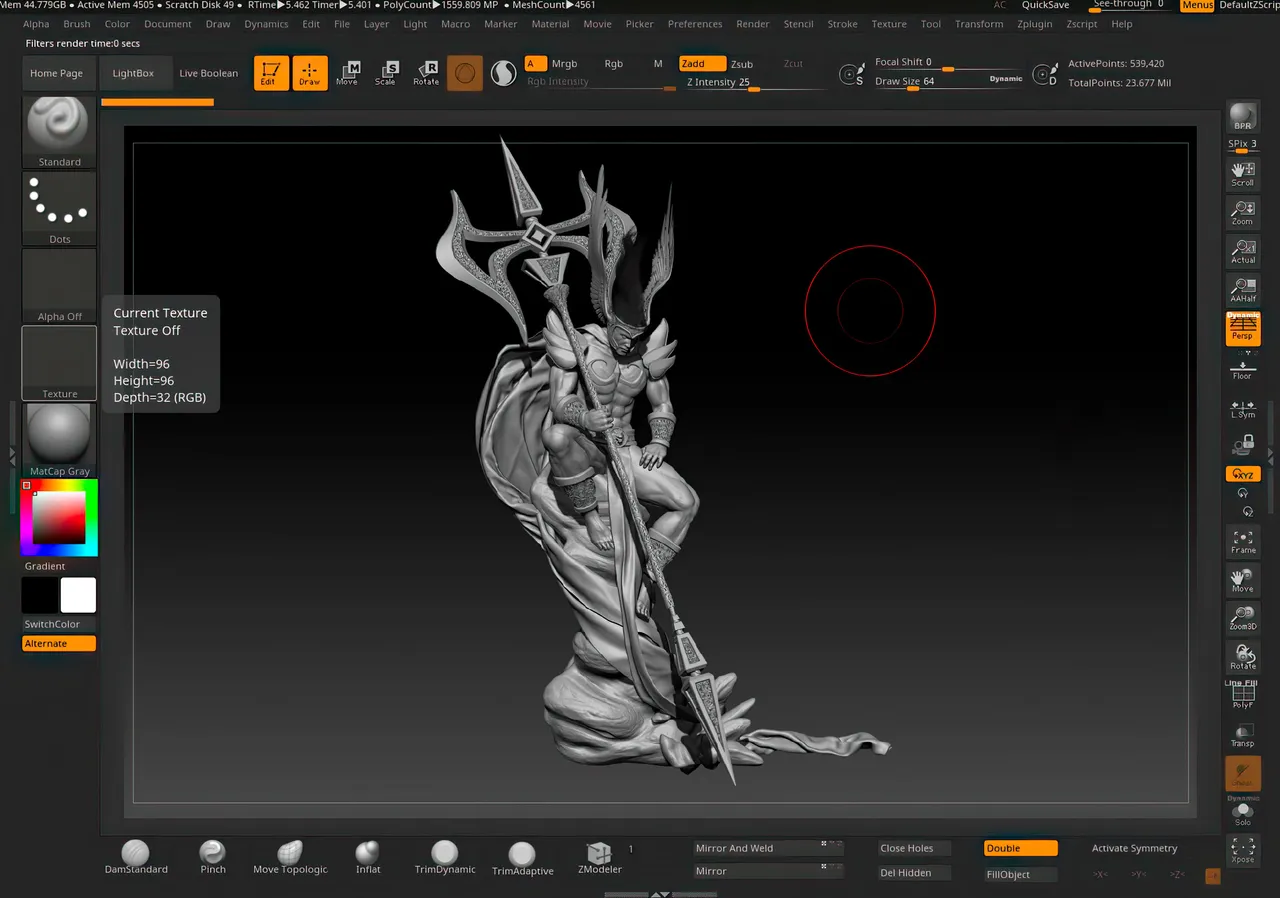
Task: Open the Brush menu
Action: [x=77, y=24]
